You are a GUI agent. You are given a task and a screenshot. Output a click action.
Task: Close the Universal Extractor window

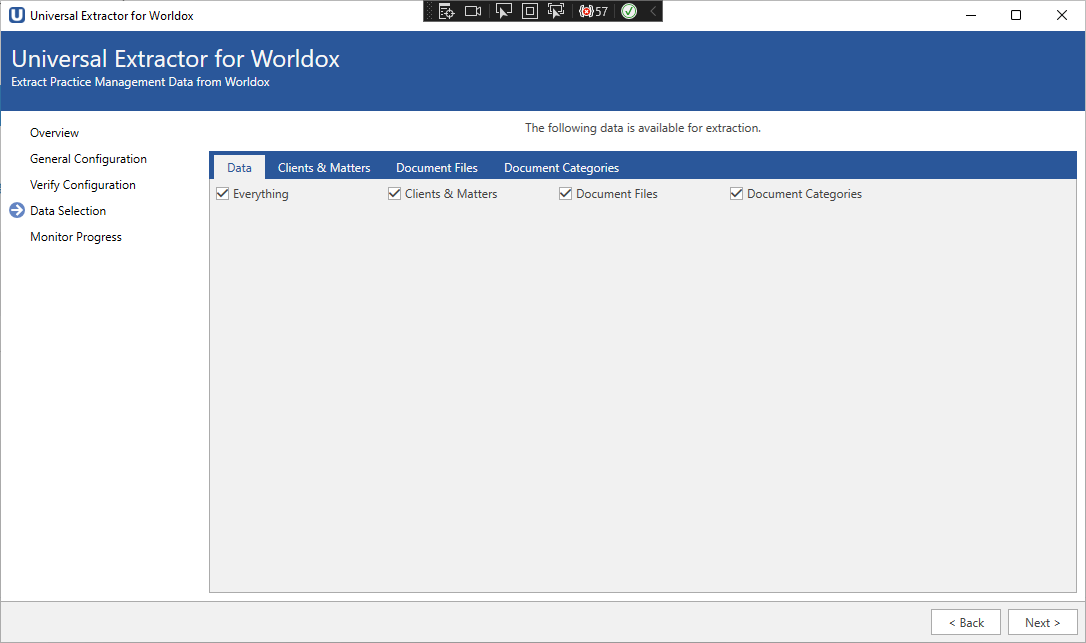point(1062,15)
